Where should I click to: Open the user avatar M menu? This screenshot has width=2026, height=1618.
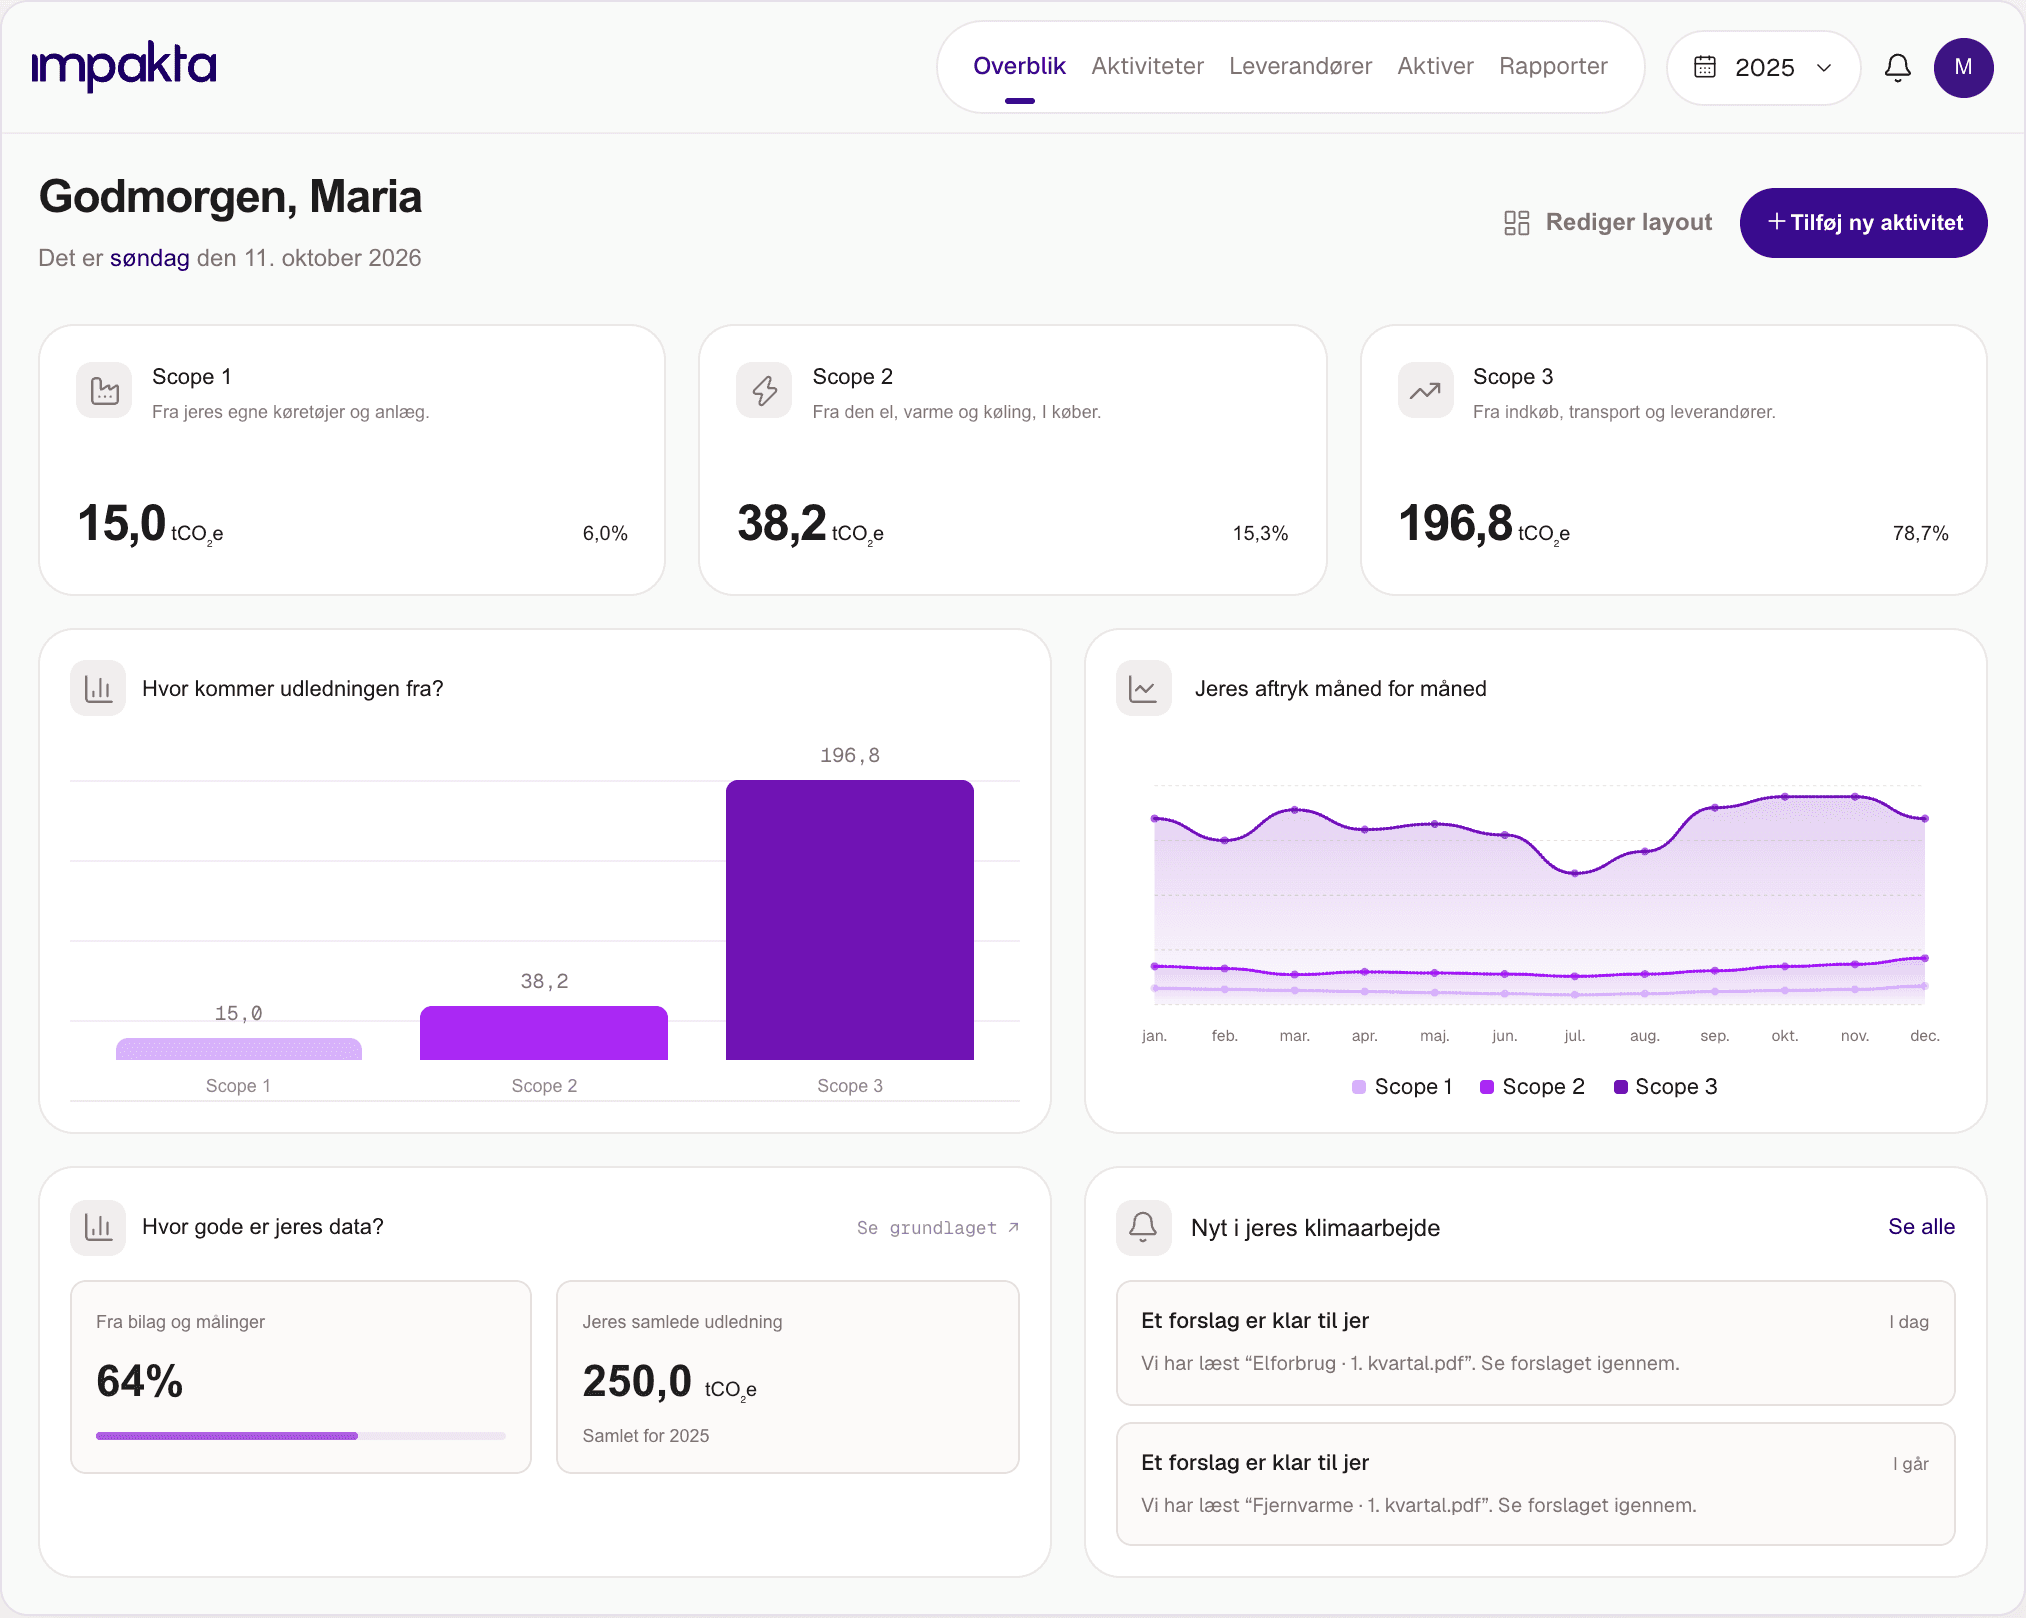coord(1963,67)
